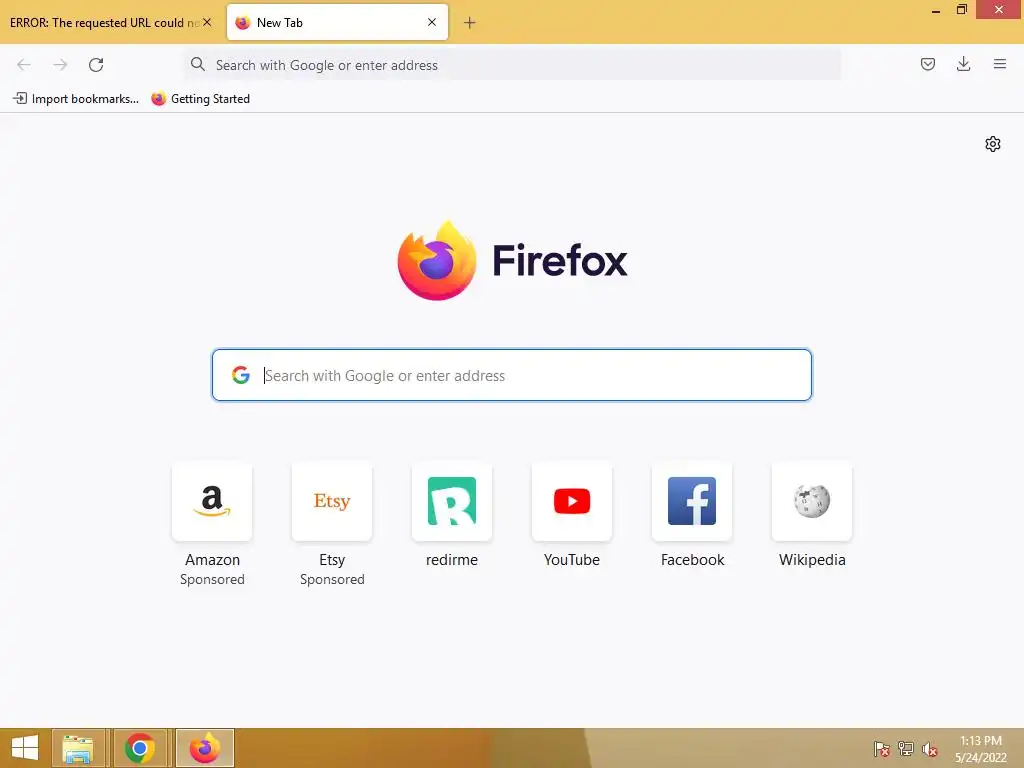Switch to the ERROR requested URL tab
This screenshot has width=1024, height=768.
104,23
